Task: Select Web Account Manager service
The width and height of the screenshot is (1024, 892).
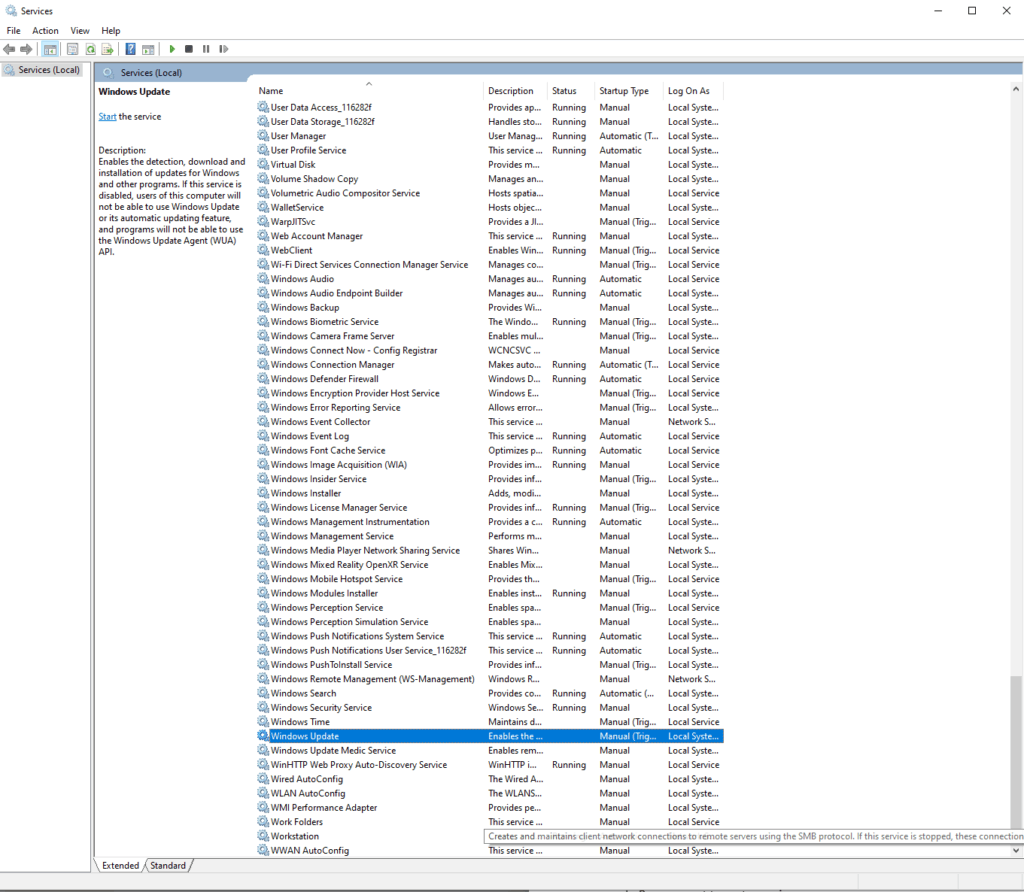Action: click(317, 236)
